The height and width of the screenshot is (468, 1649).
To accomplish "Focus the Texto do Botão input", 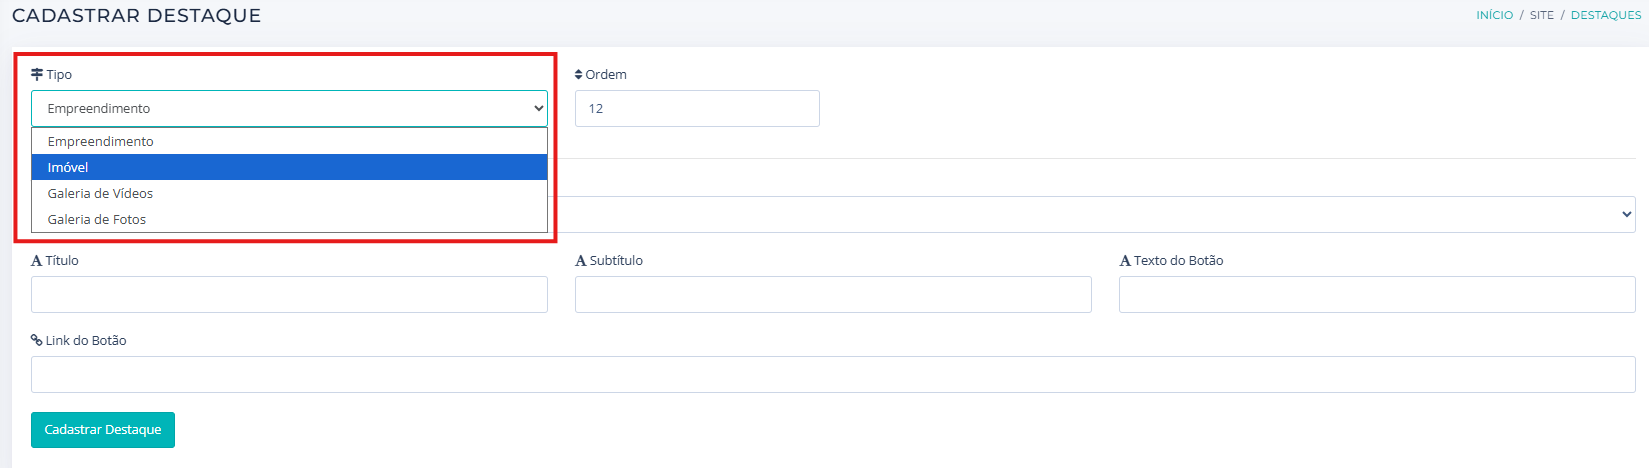I will click(x=1377, y=295).
